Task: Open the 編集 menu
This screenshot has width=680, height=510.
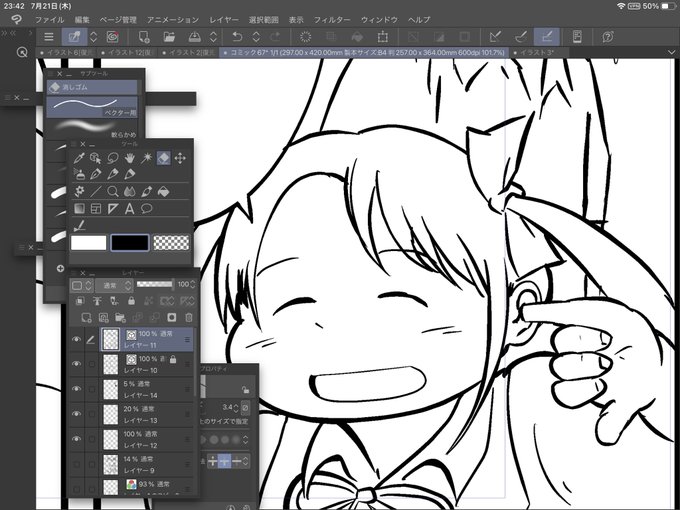Action: click(x=82, y=20)
